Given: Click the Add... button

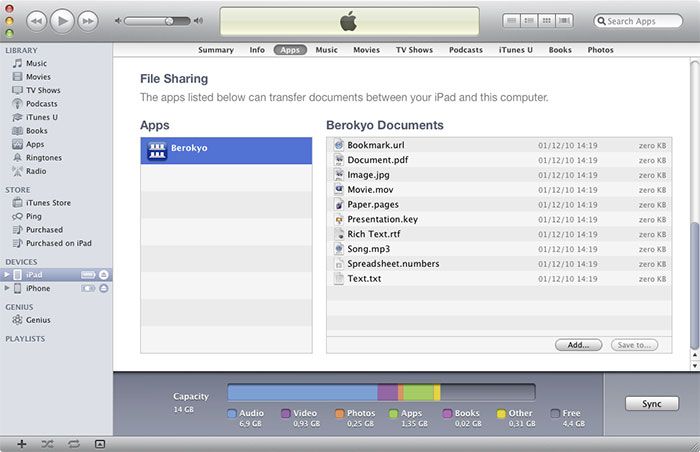Looking at the screenshot, I should (x=579, y=345).
